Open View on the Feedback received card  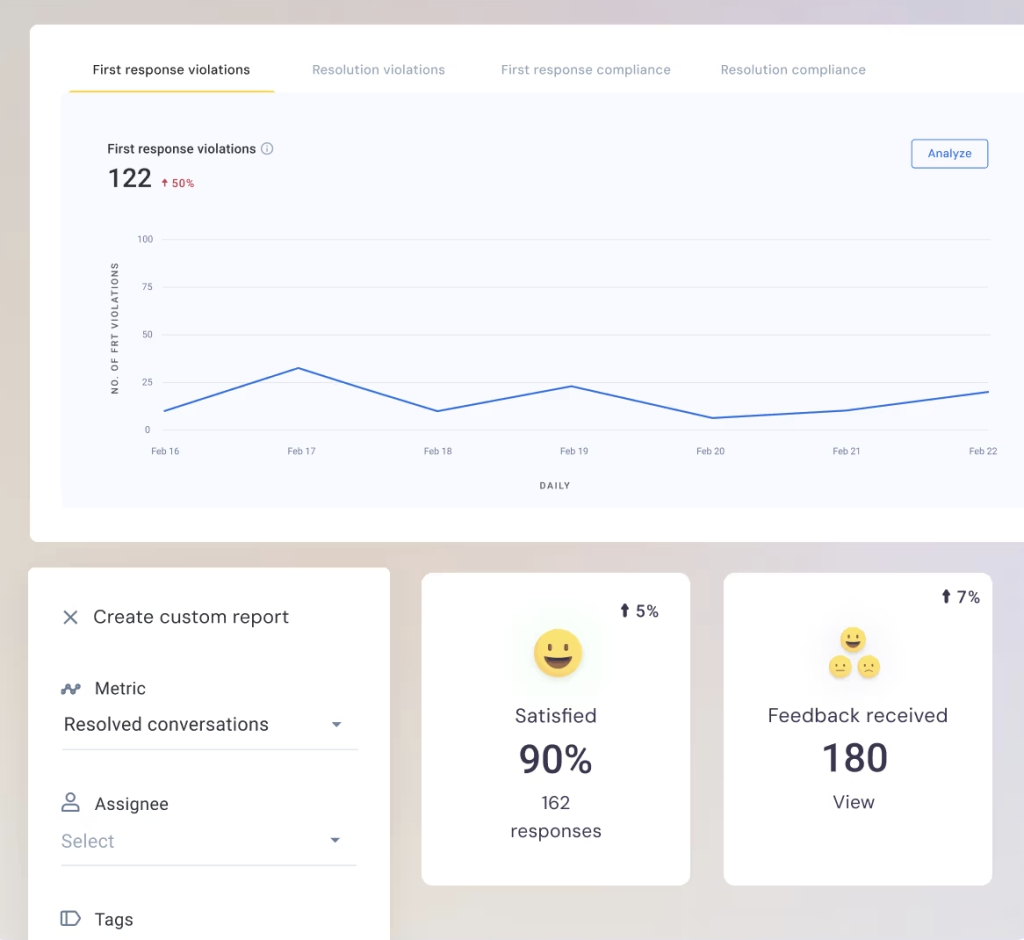854,801
